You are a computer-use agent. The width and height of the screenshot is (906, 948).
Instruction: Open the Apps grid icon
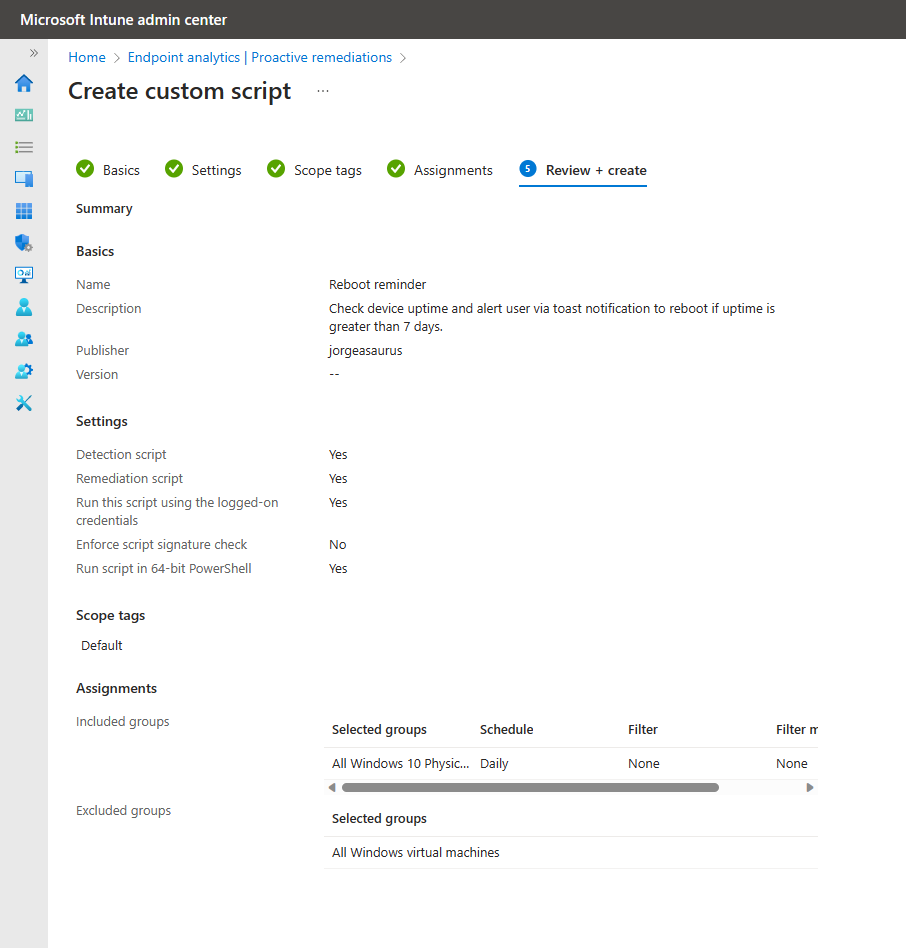coord(24,211)
